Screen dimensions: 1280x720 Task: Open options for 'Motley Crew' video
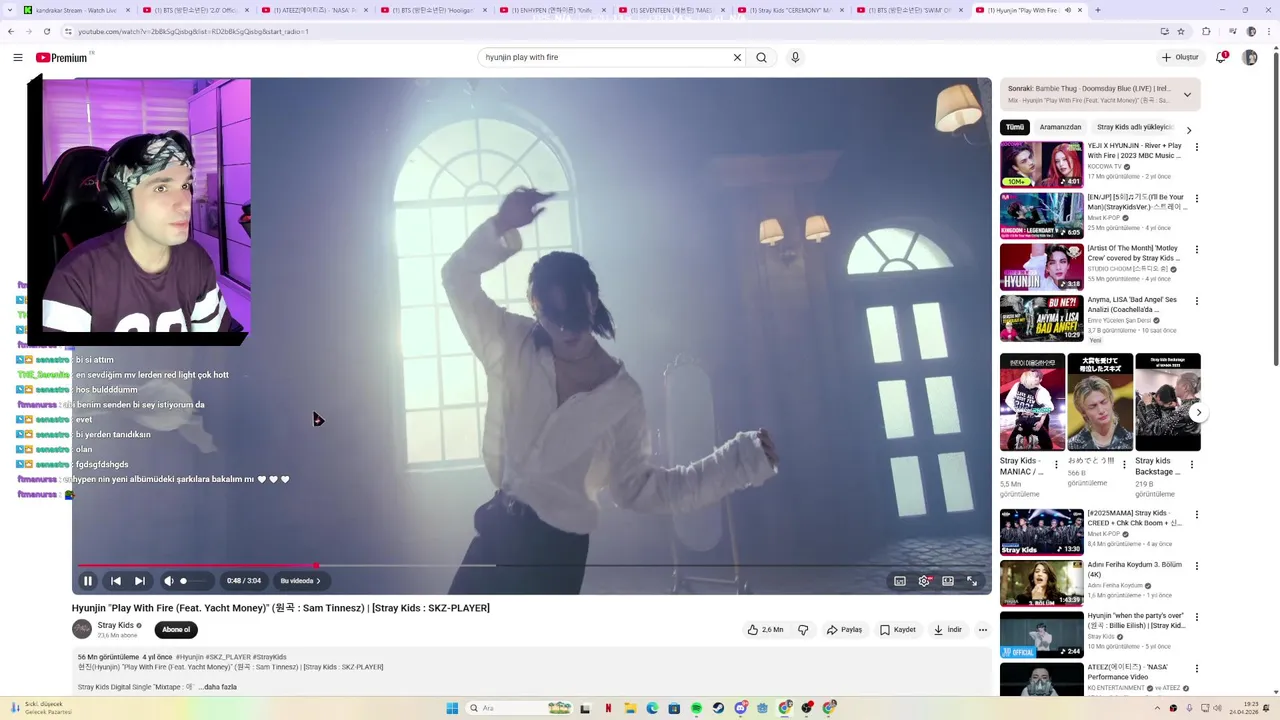[x=1197, y=249]
